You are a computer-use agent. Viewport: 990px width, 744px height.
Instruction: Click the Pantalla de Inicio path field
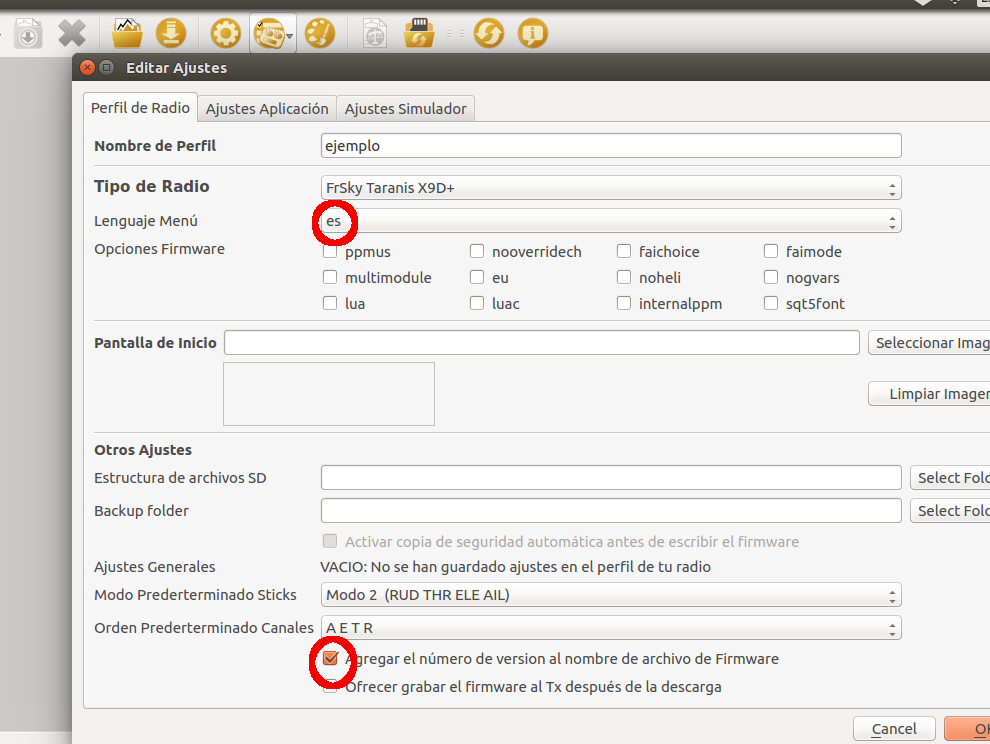pos(542,342)
